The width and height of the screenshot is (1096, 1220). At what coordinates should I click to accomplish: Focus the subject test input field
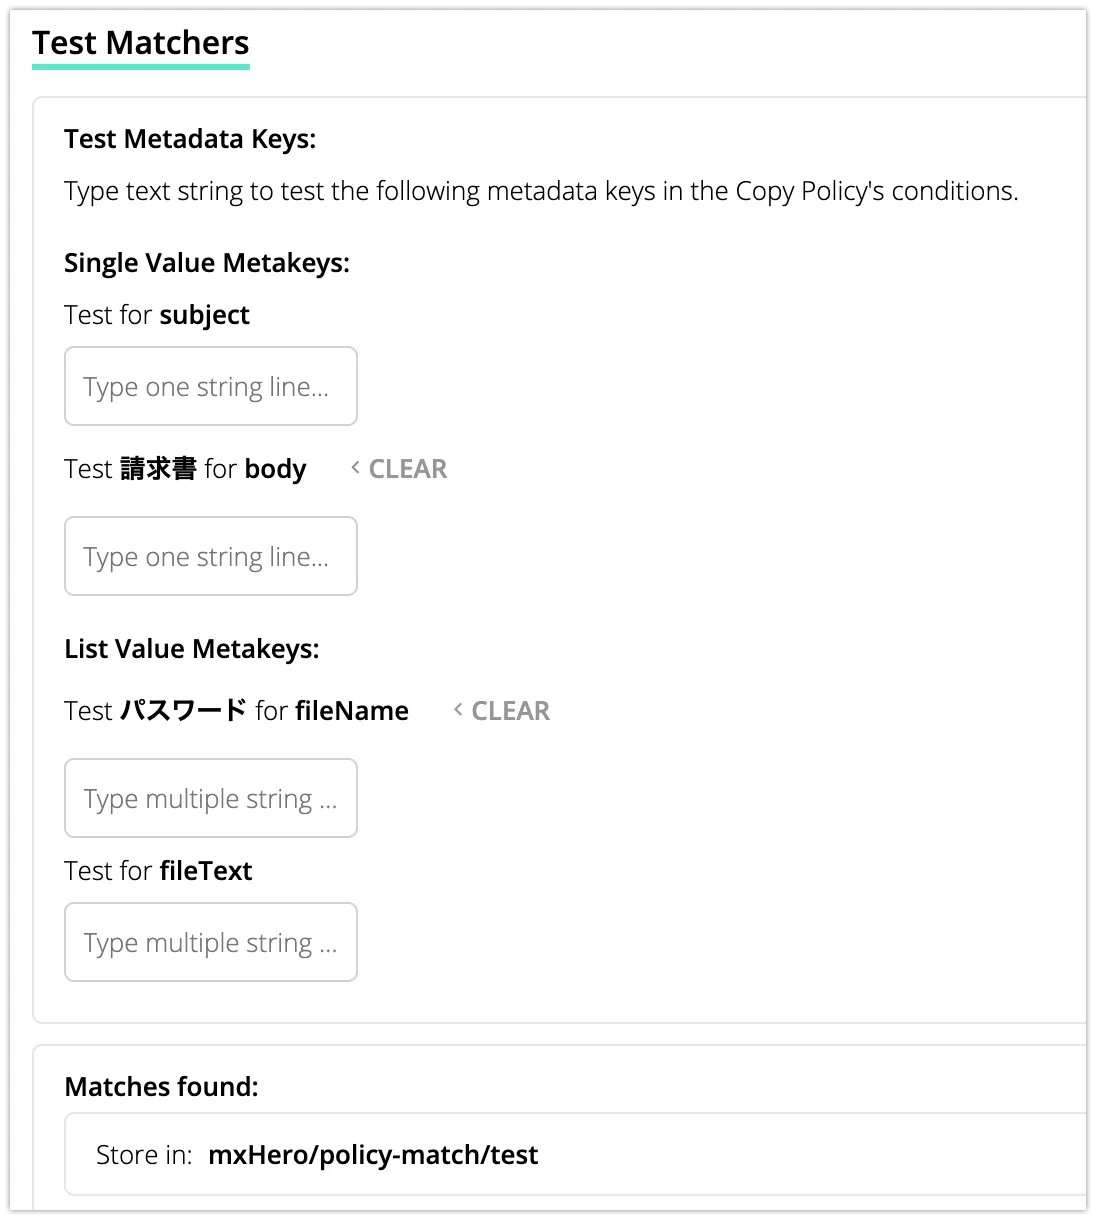click(x=211, y=387)
